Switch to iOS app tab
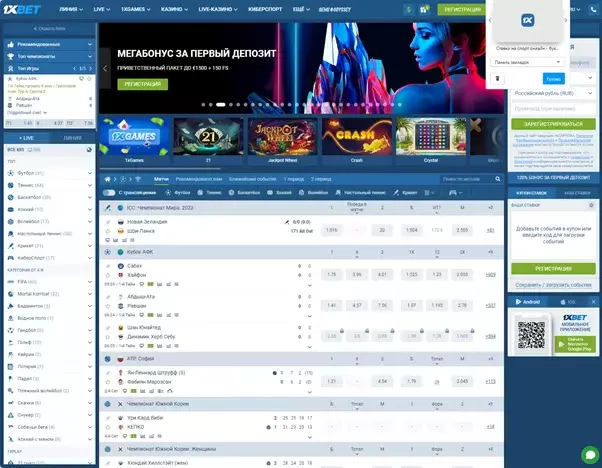Viewport: 602px width, 468px height. (568, 302)
